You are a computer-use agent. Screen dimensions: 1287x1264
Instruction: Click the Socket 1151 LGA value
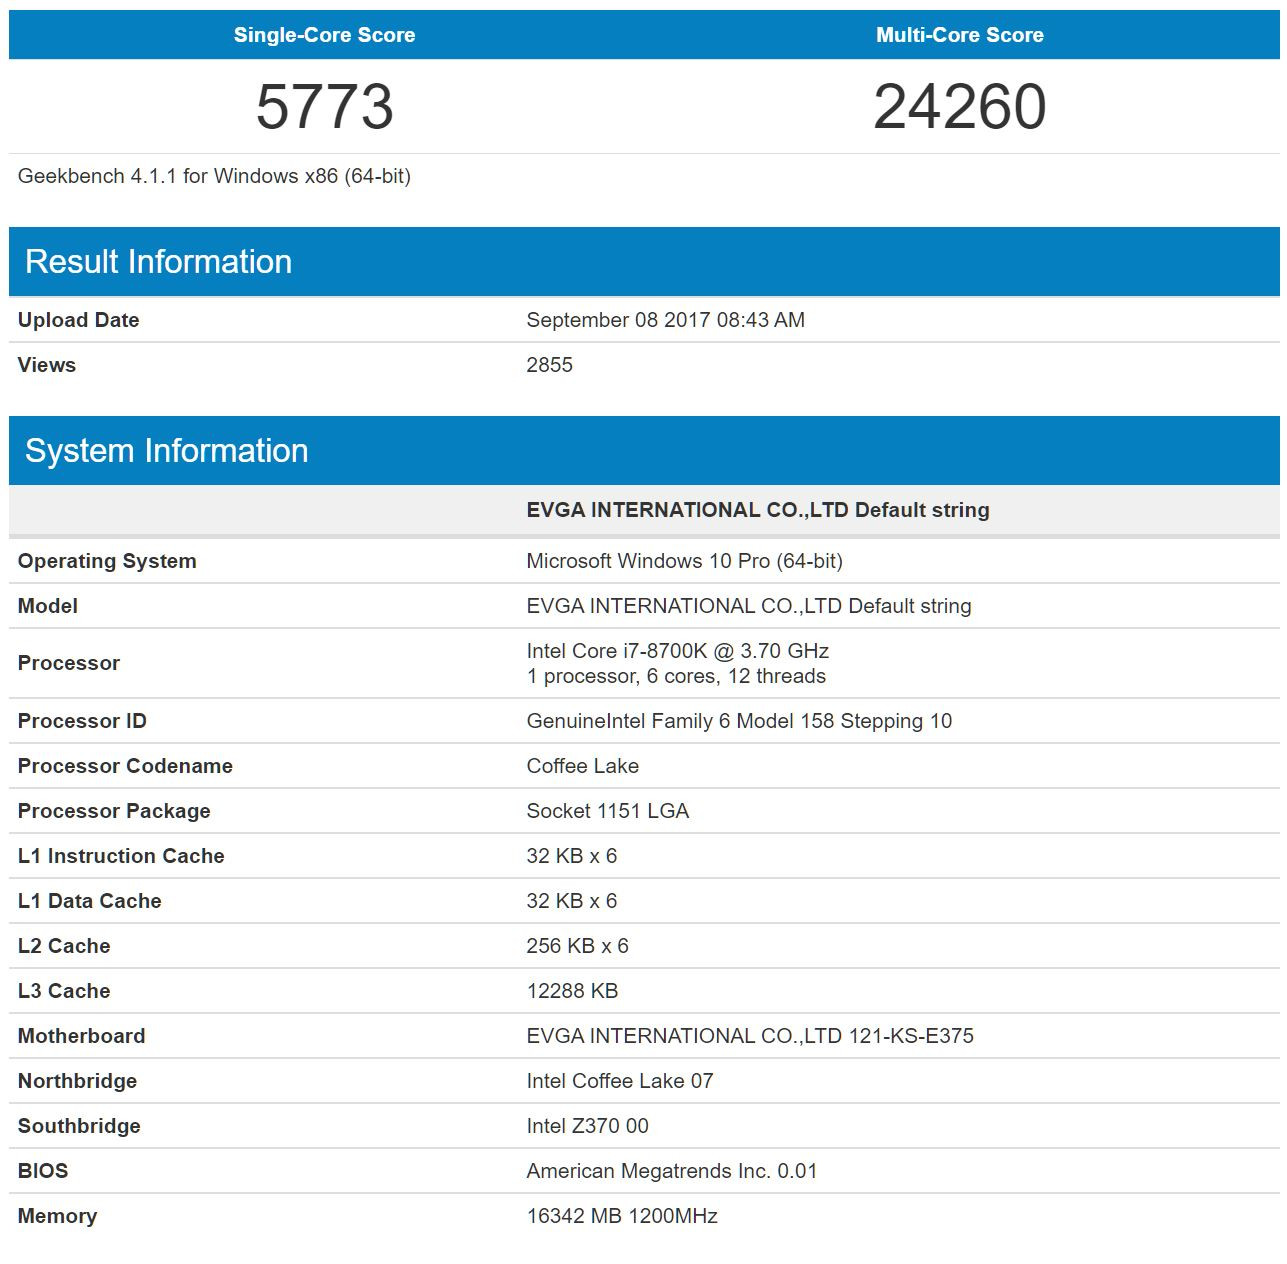[607, 811]
